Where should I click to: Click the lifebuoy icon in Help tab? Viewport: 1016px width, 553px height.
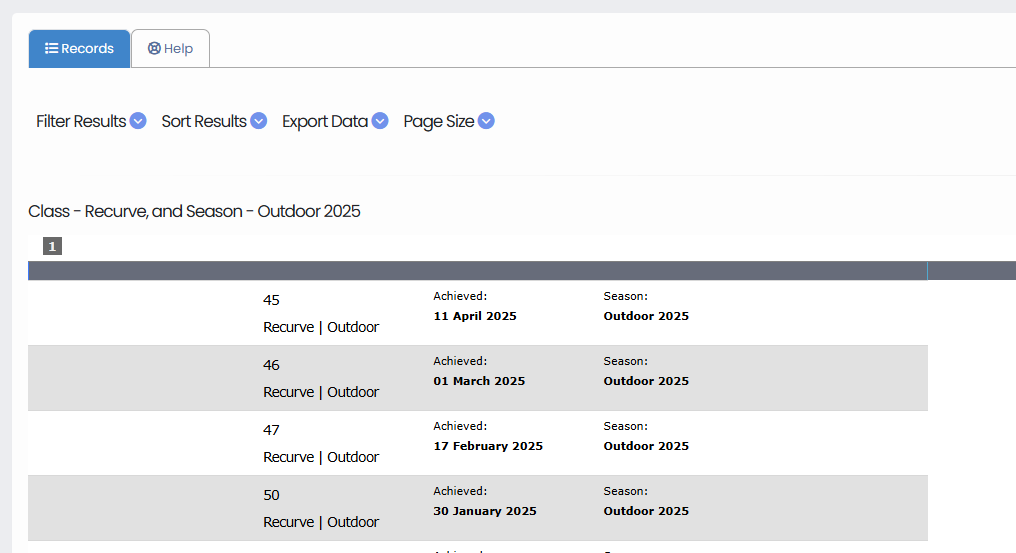tap(154, 49)
